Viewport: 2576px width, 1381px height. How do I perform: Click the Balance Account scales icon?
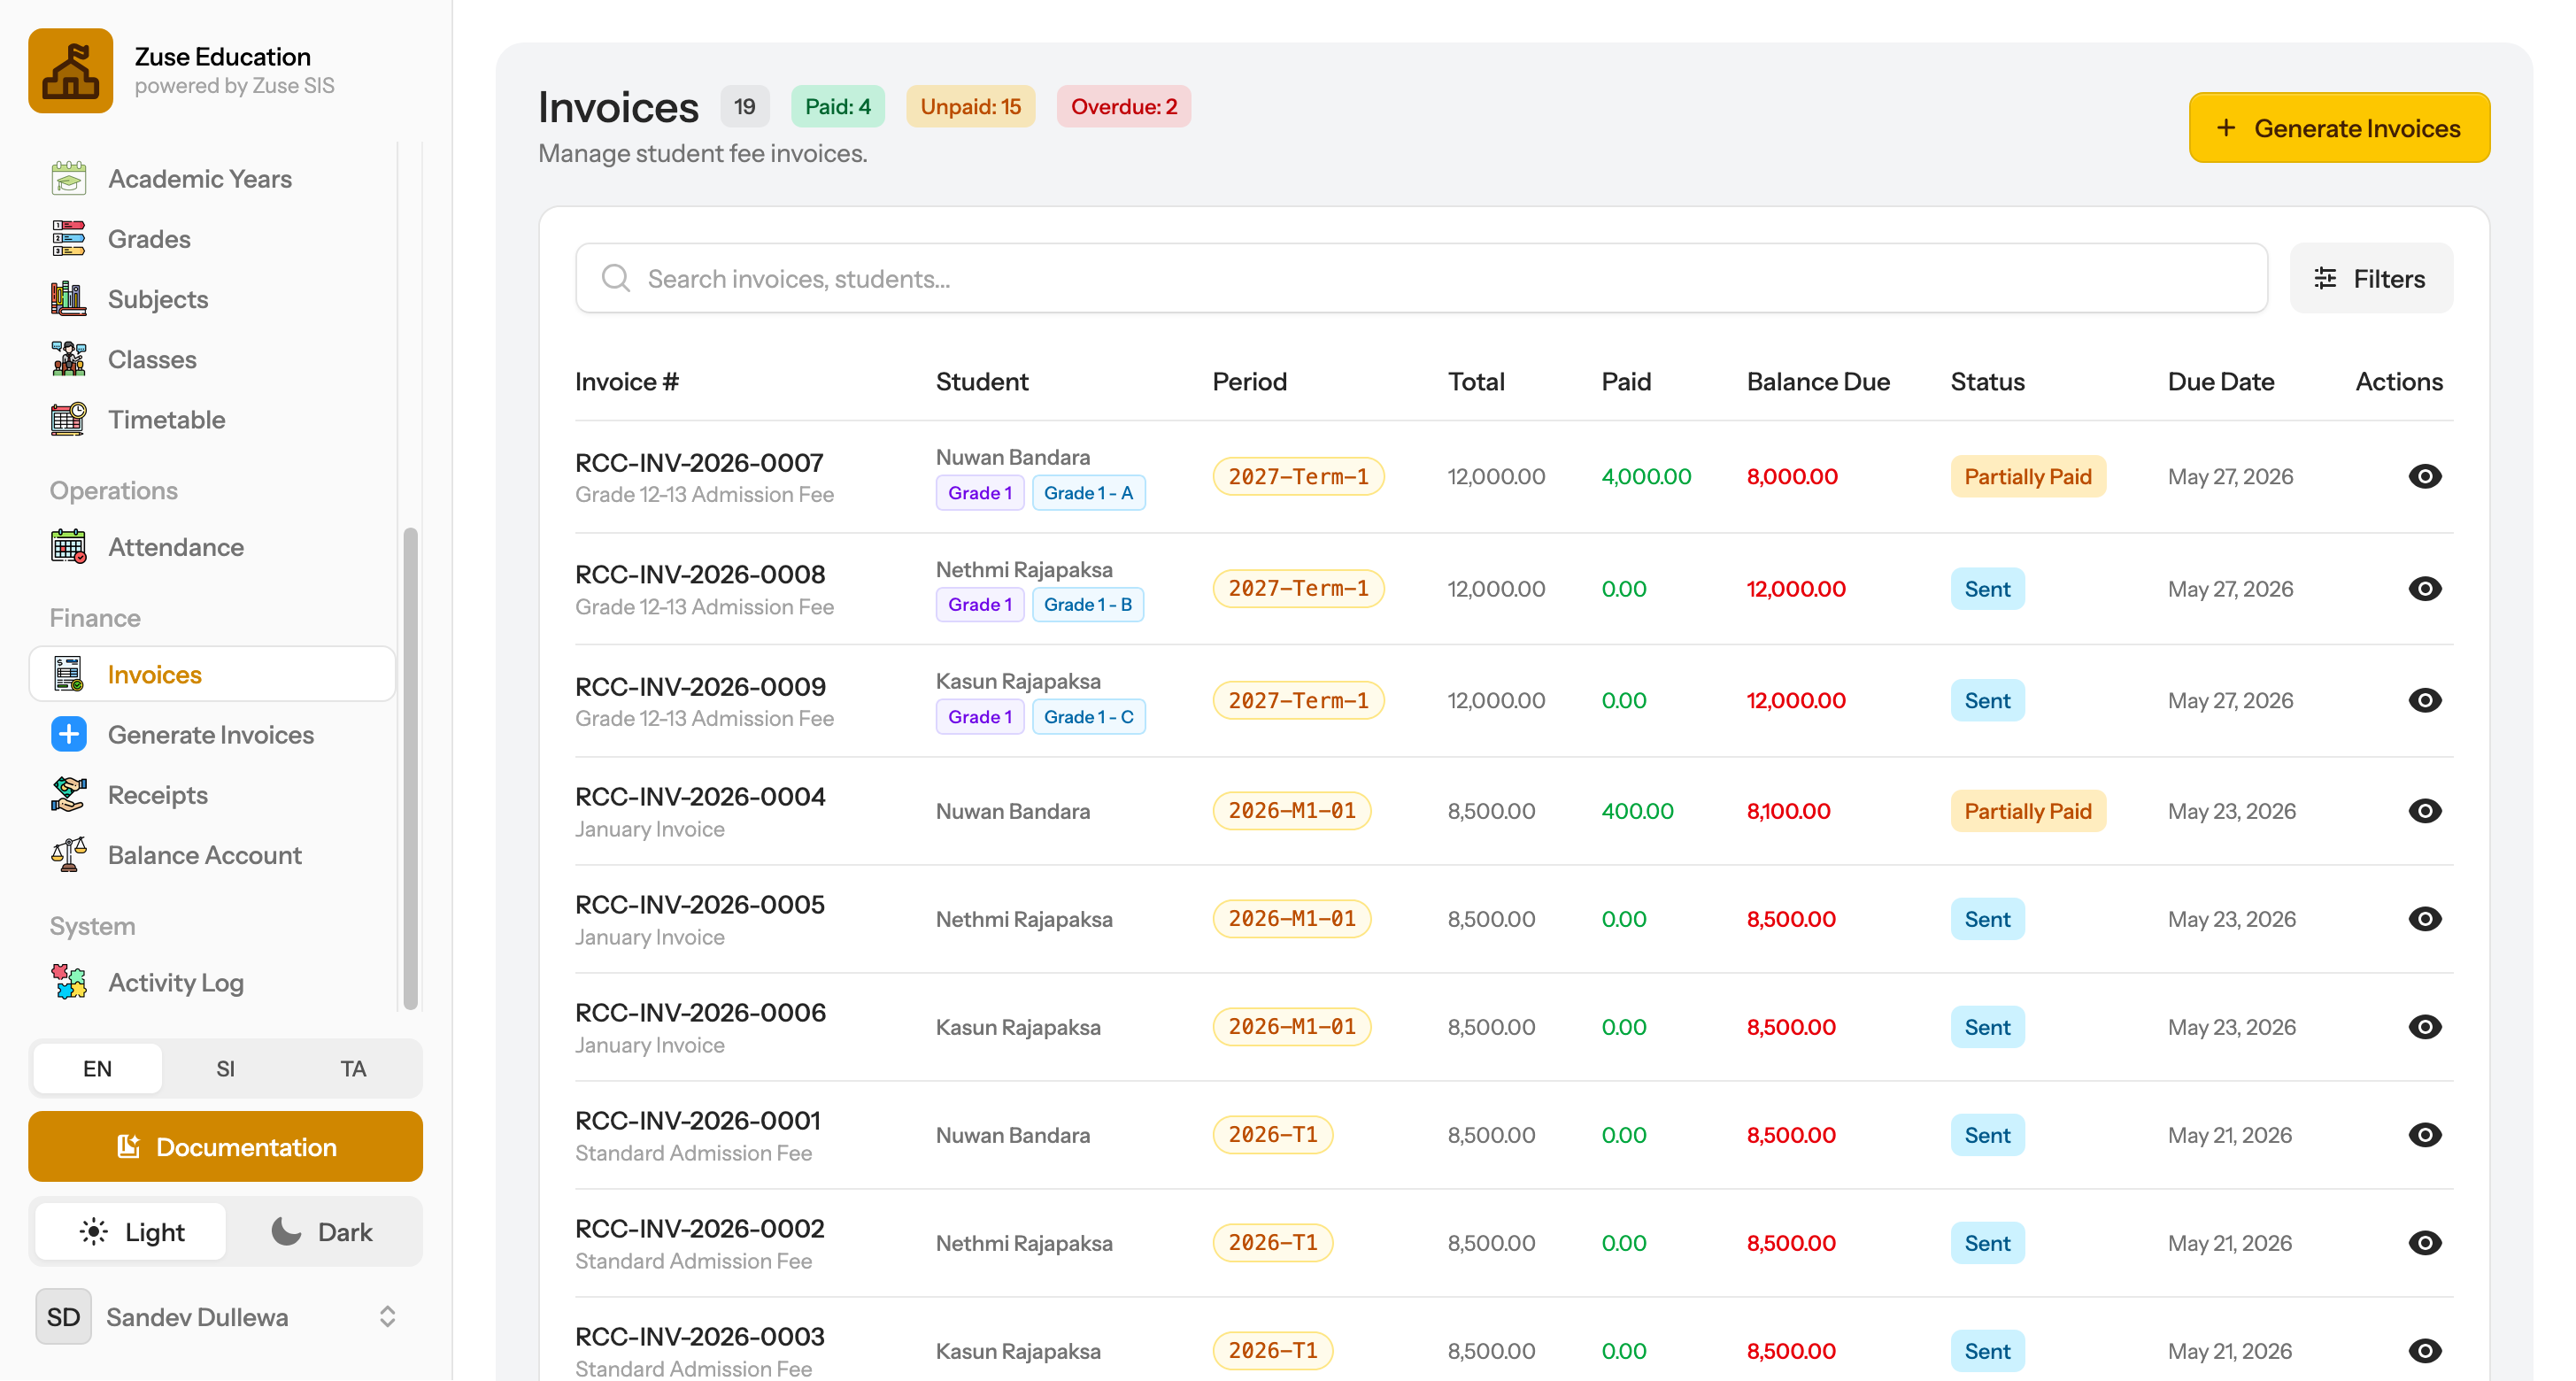click(69, 855)
